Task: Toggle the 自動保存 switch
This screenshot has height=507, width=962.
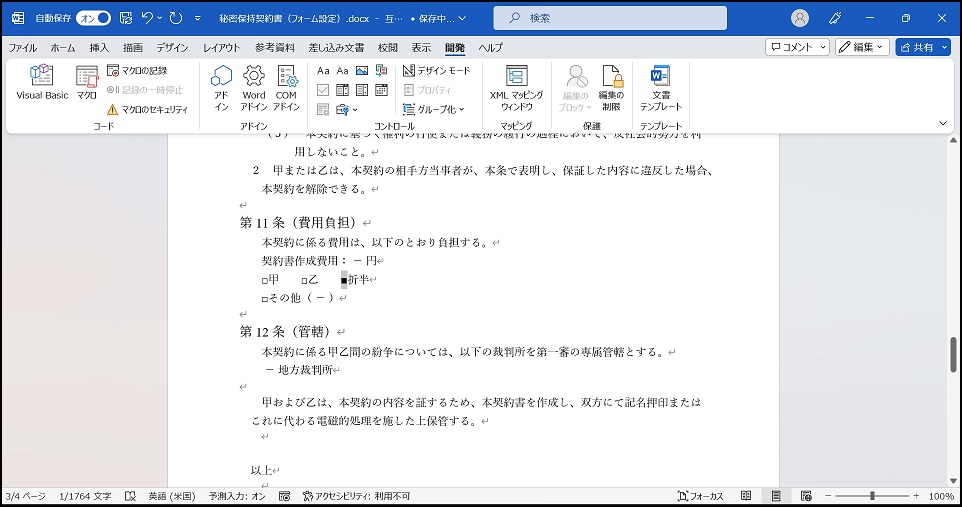Action: pos(93,18)
